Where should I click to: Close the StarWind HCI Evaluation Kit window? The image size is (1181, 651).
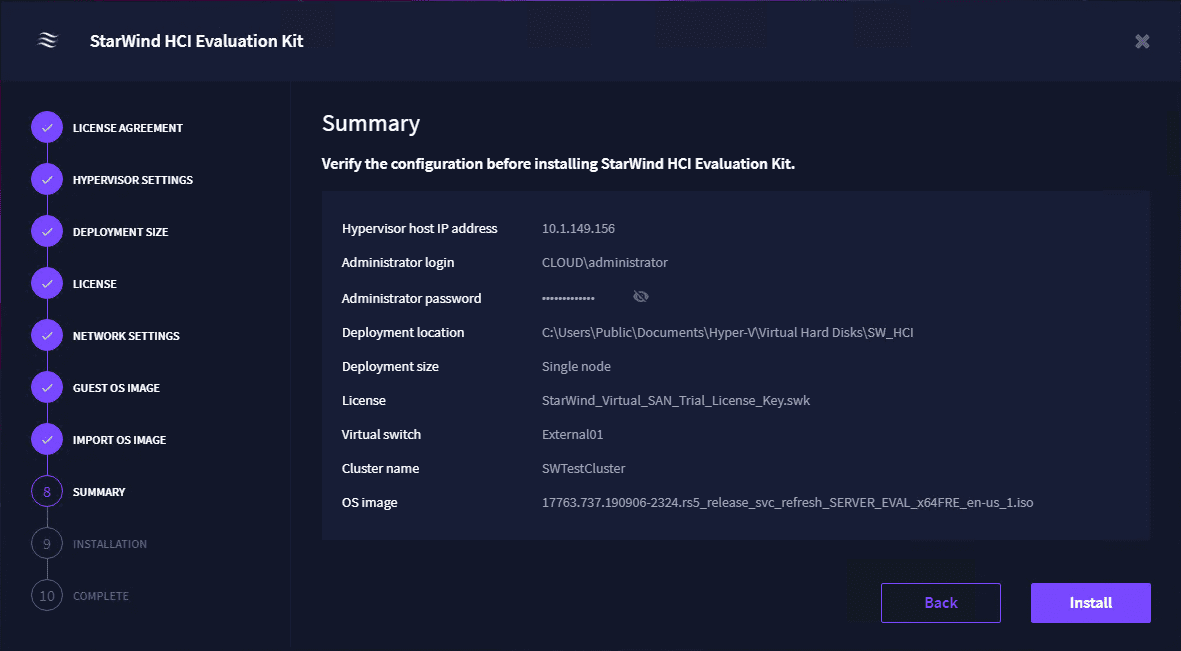tap(1142, 41)
